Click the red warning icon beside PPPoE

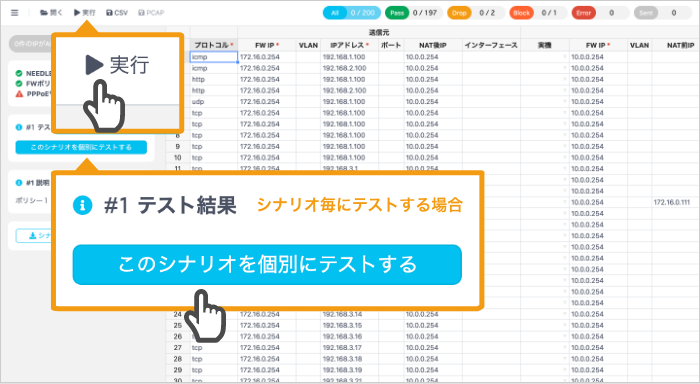19,94
